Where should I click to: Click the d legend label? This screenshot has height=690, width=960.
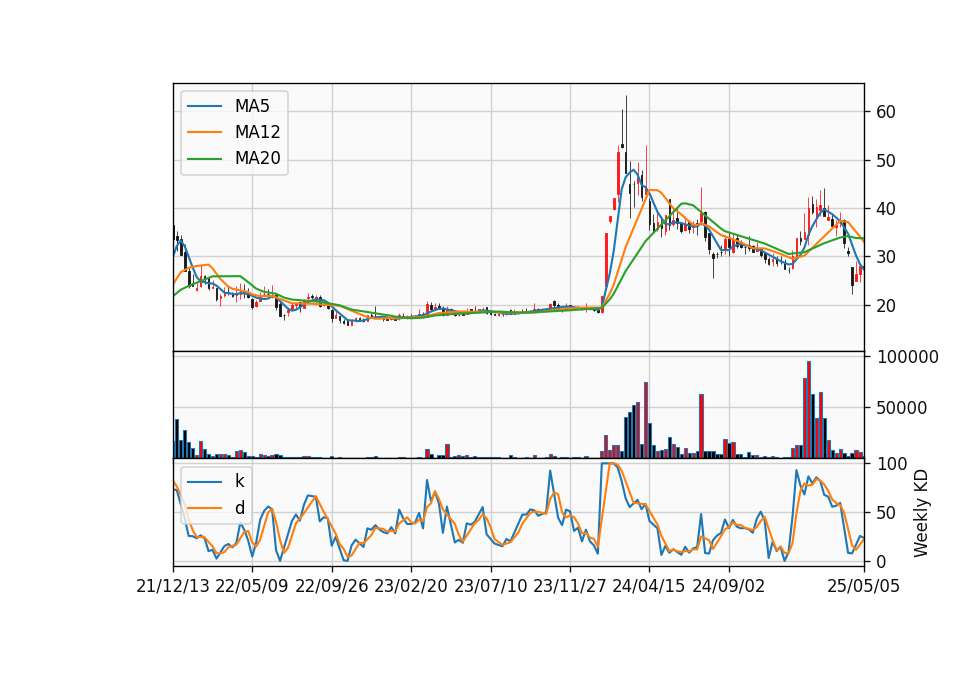click(239, 508)
